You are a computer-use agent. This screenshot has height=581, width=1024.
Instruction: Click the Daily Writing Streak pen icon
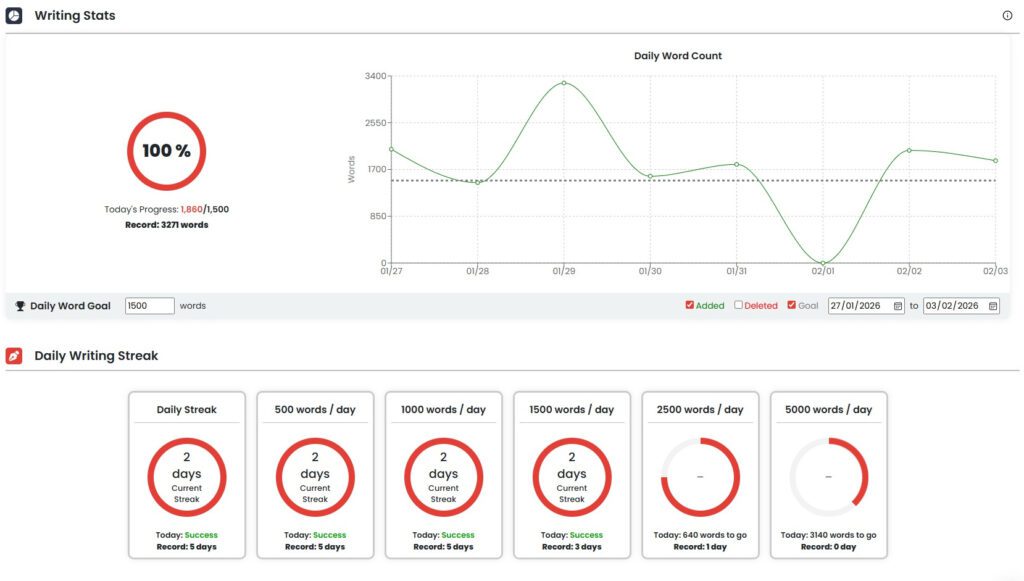pos(14,355)
